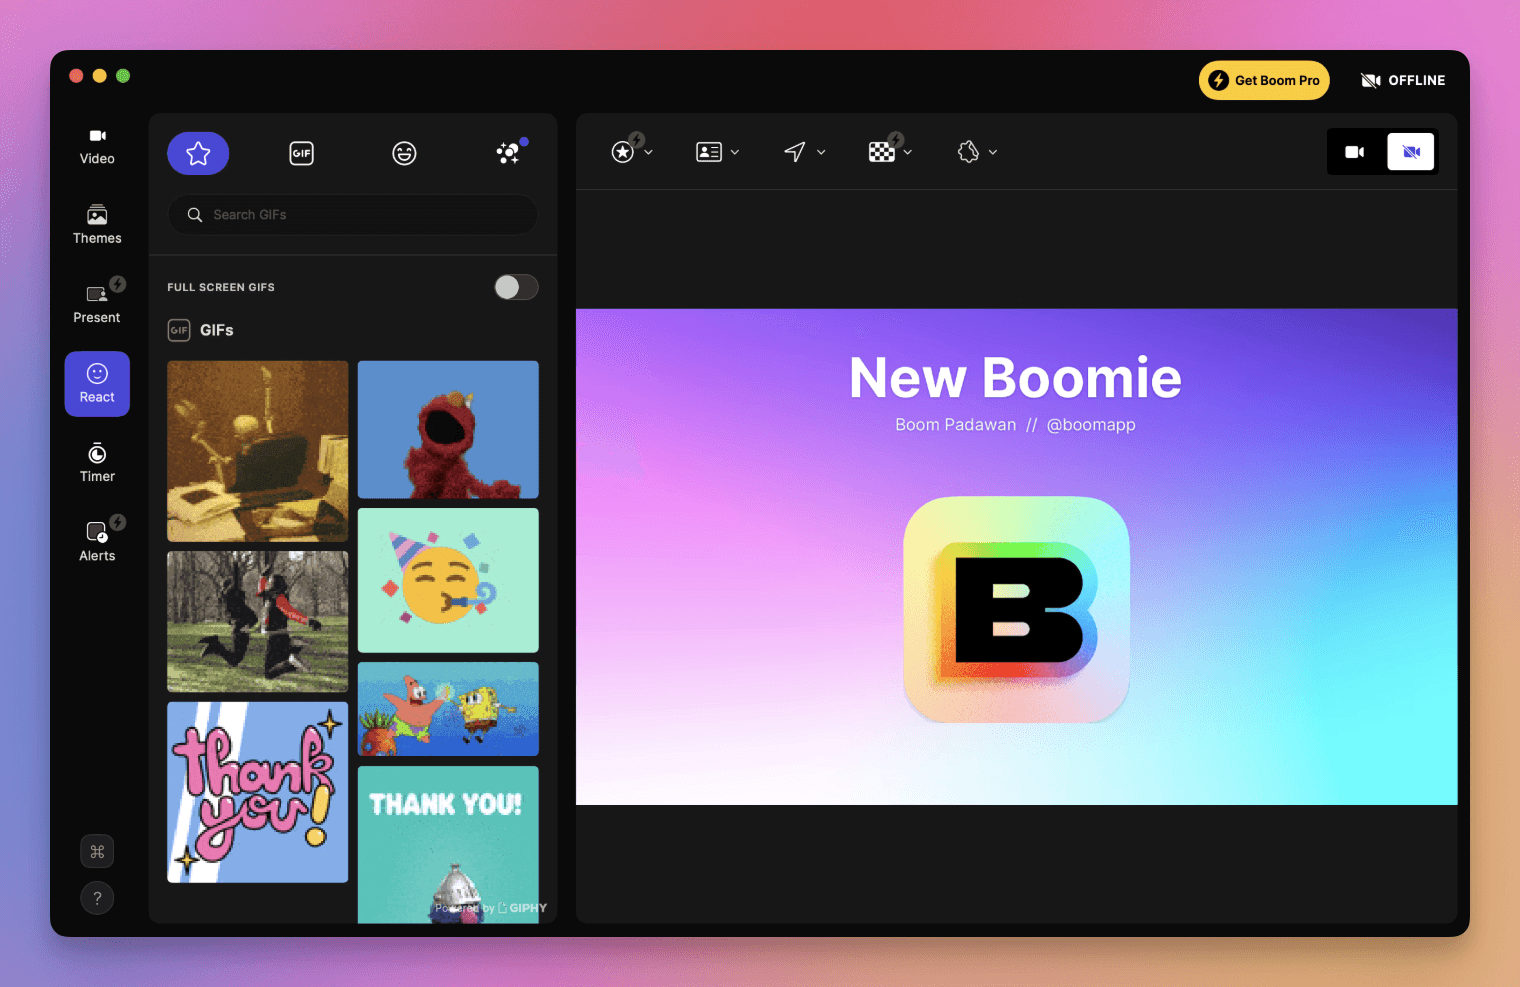This screenshot has width=1520, height=987.
Task: Click the star badge icon in preview toolbar
Action: [623, 152]
